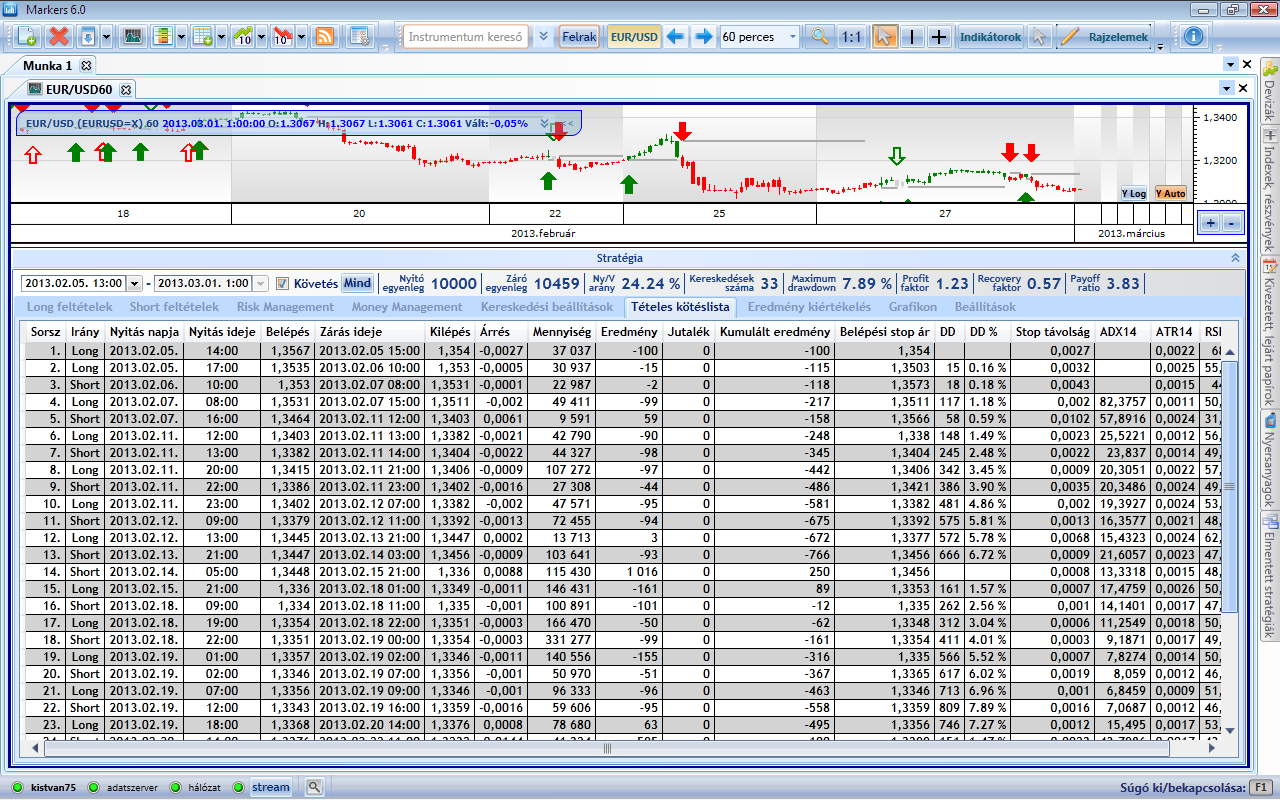
Task: Click the magnifier zoom icon
Action: (820, 37)
